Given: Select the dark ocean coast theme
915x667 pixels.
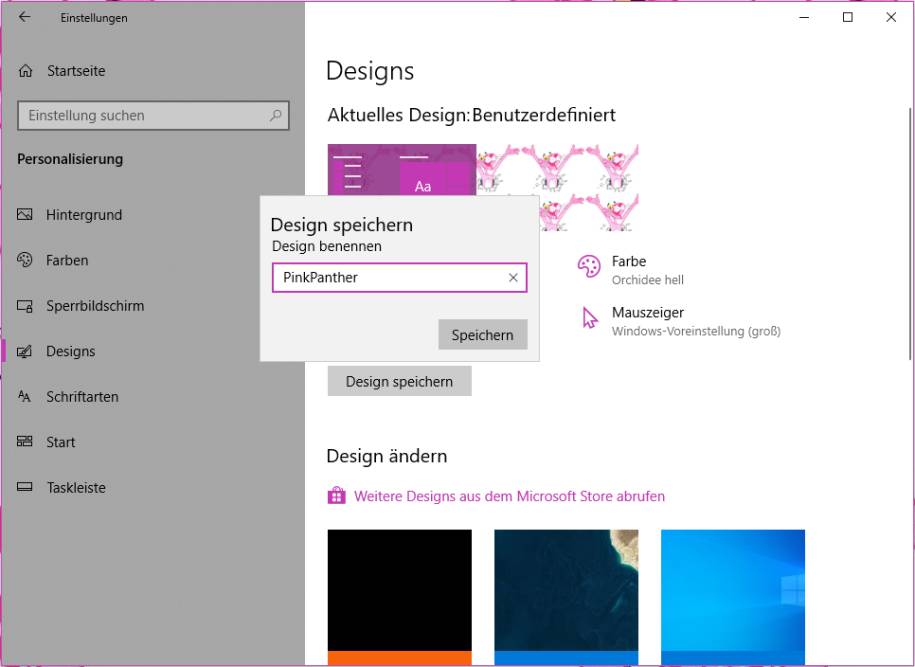Looking at the screenshot, I should (x=566, y=596).
